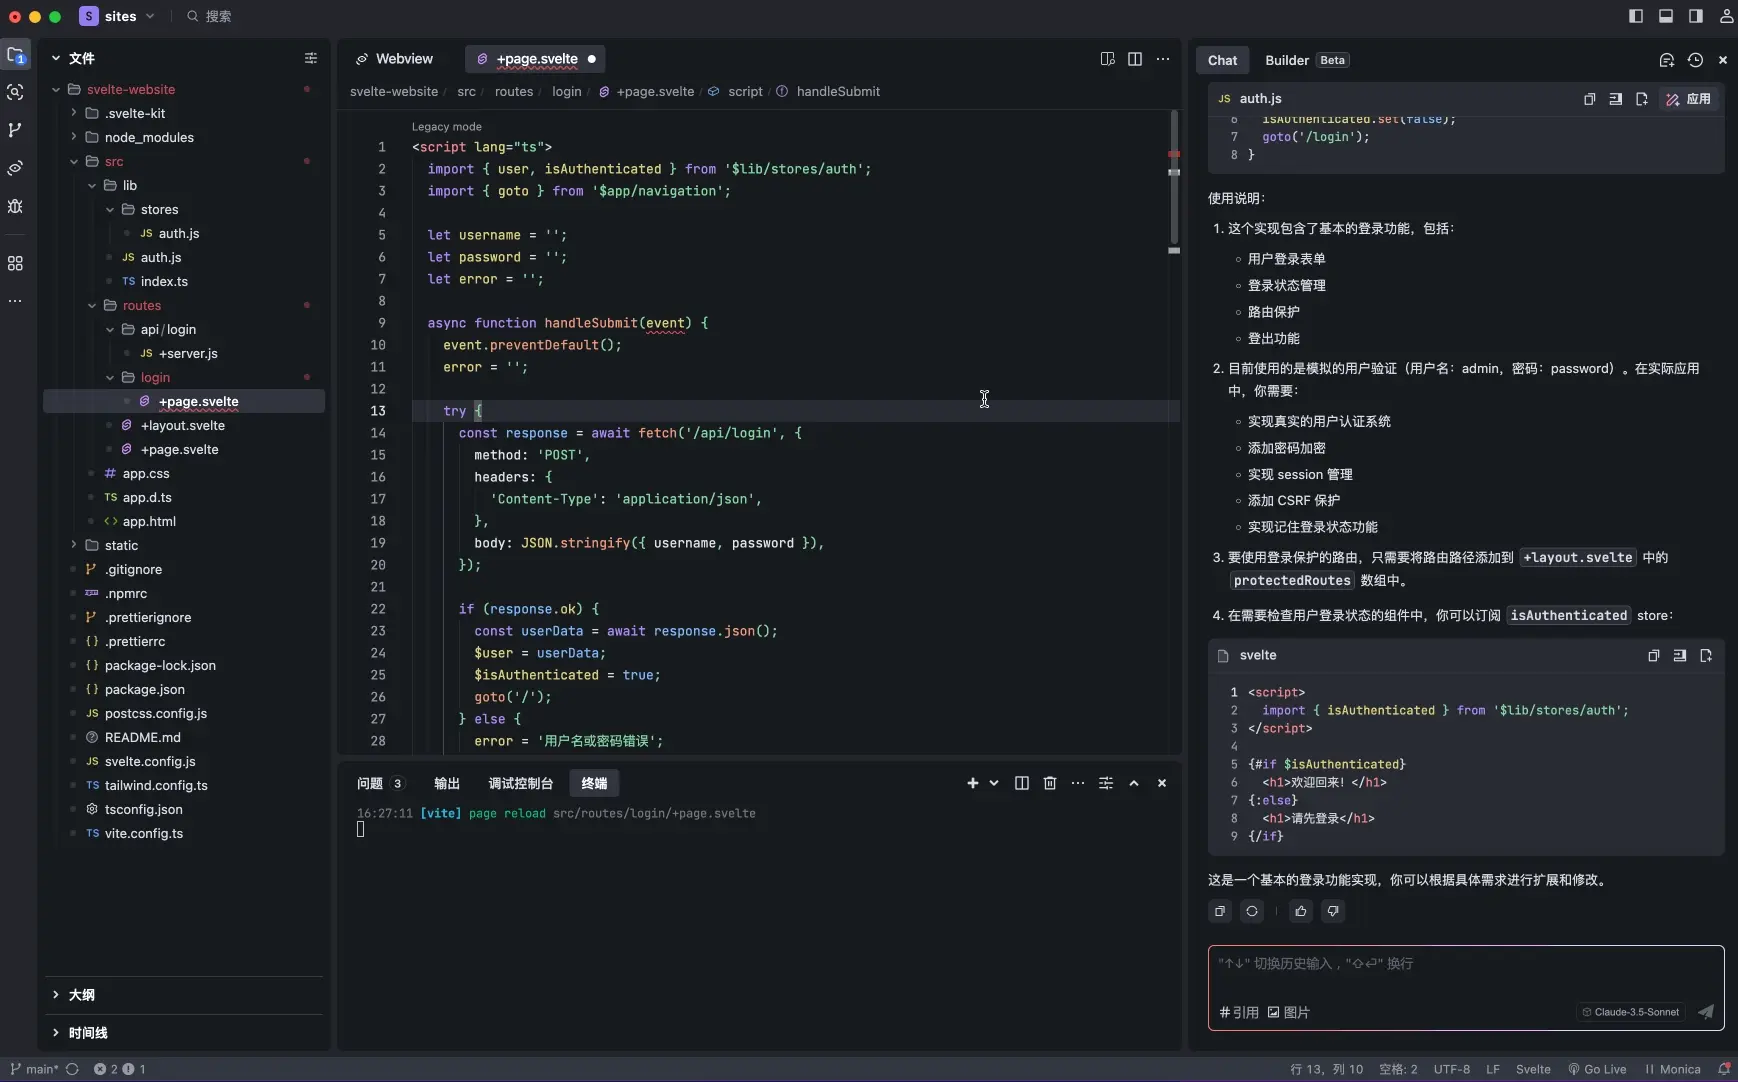Click the send message arrow icon
This screenshot has height=1082, width=1738.
click(1706, 1012)
